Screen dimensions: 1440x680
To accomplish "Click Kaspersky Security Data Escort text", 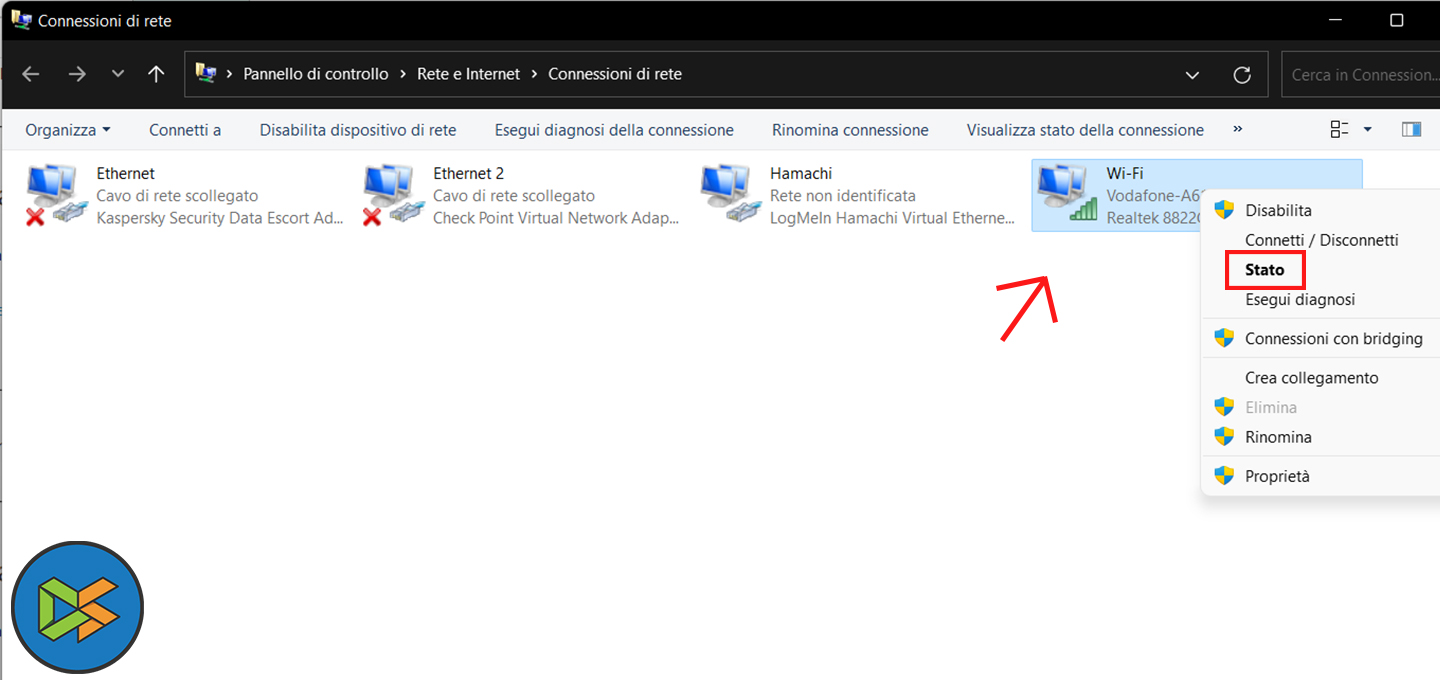I will pyautogui.click(x=220, y=218).
